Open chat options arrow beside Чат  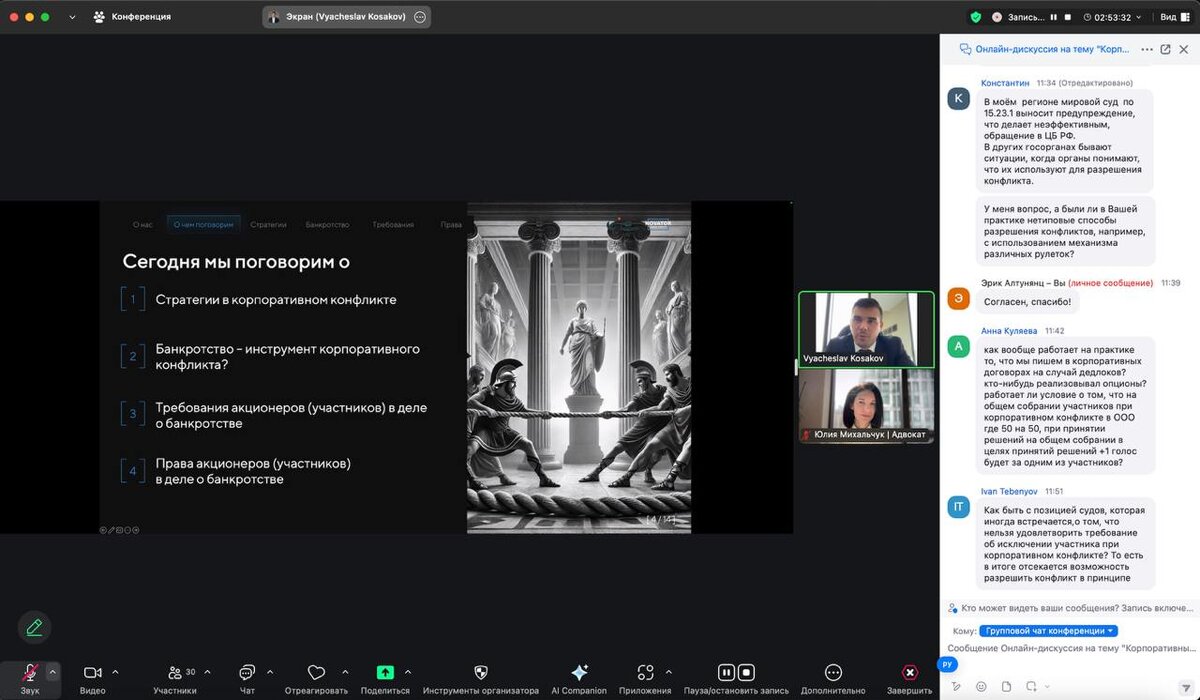click(270, 671)
